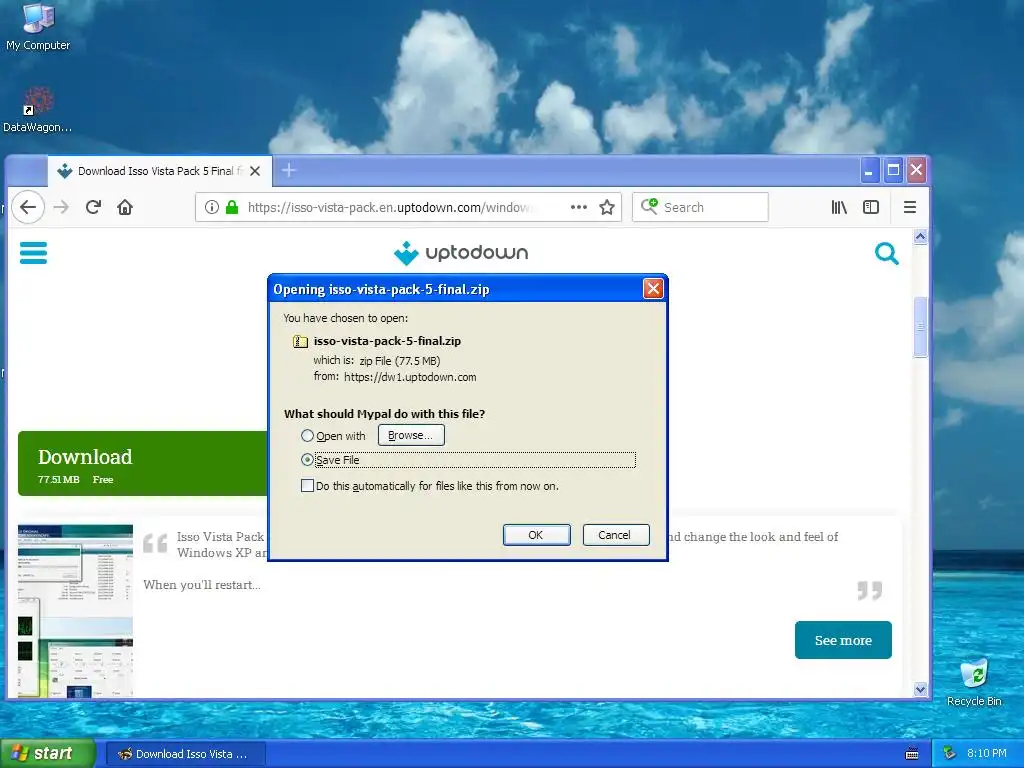The height and width of the screenshot is (768, 1024).
Task: Click Browse to choose an application
Action: [411, 436]
